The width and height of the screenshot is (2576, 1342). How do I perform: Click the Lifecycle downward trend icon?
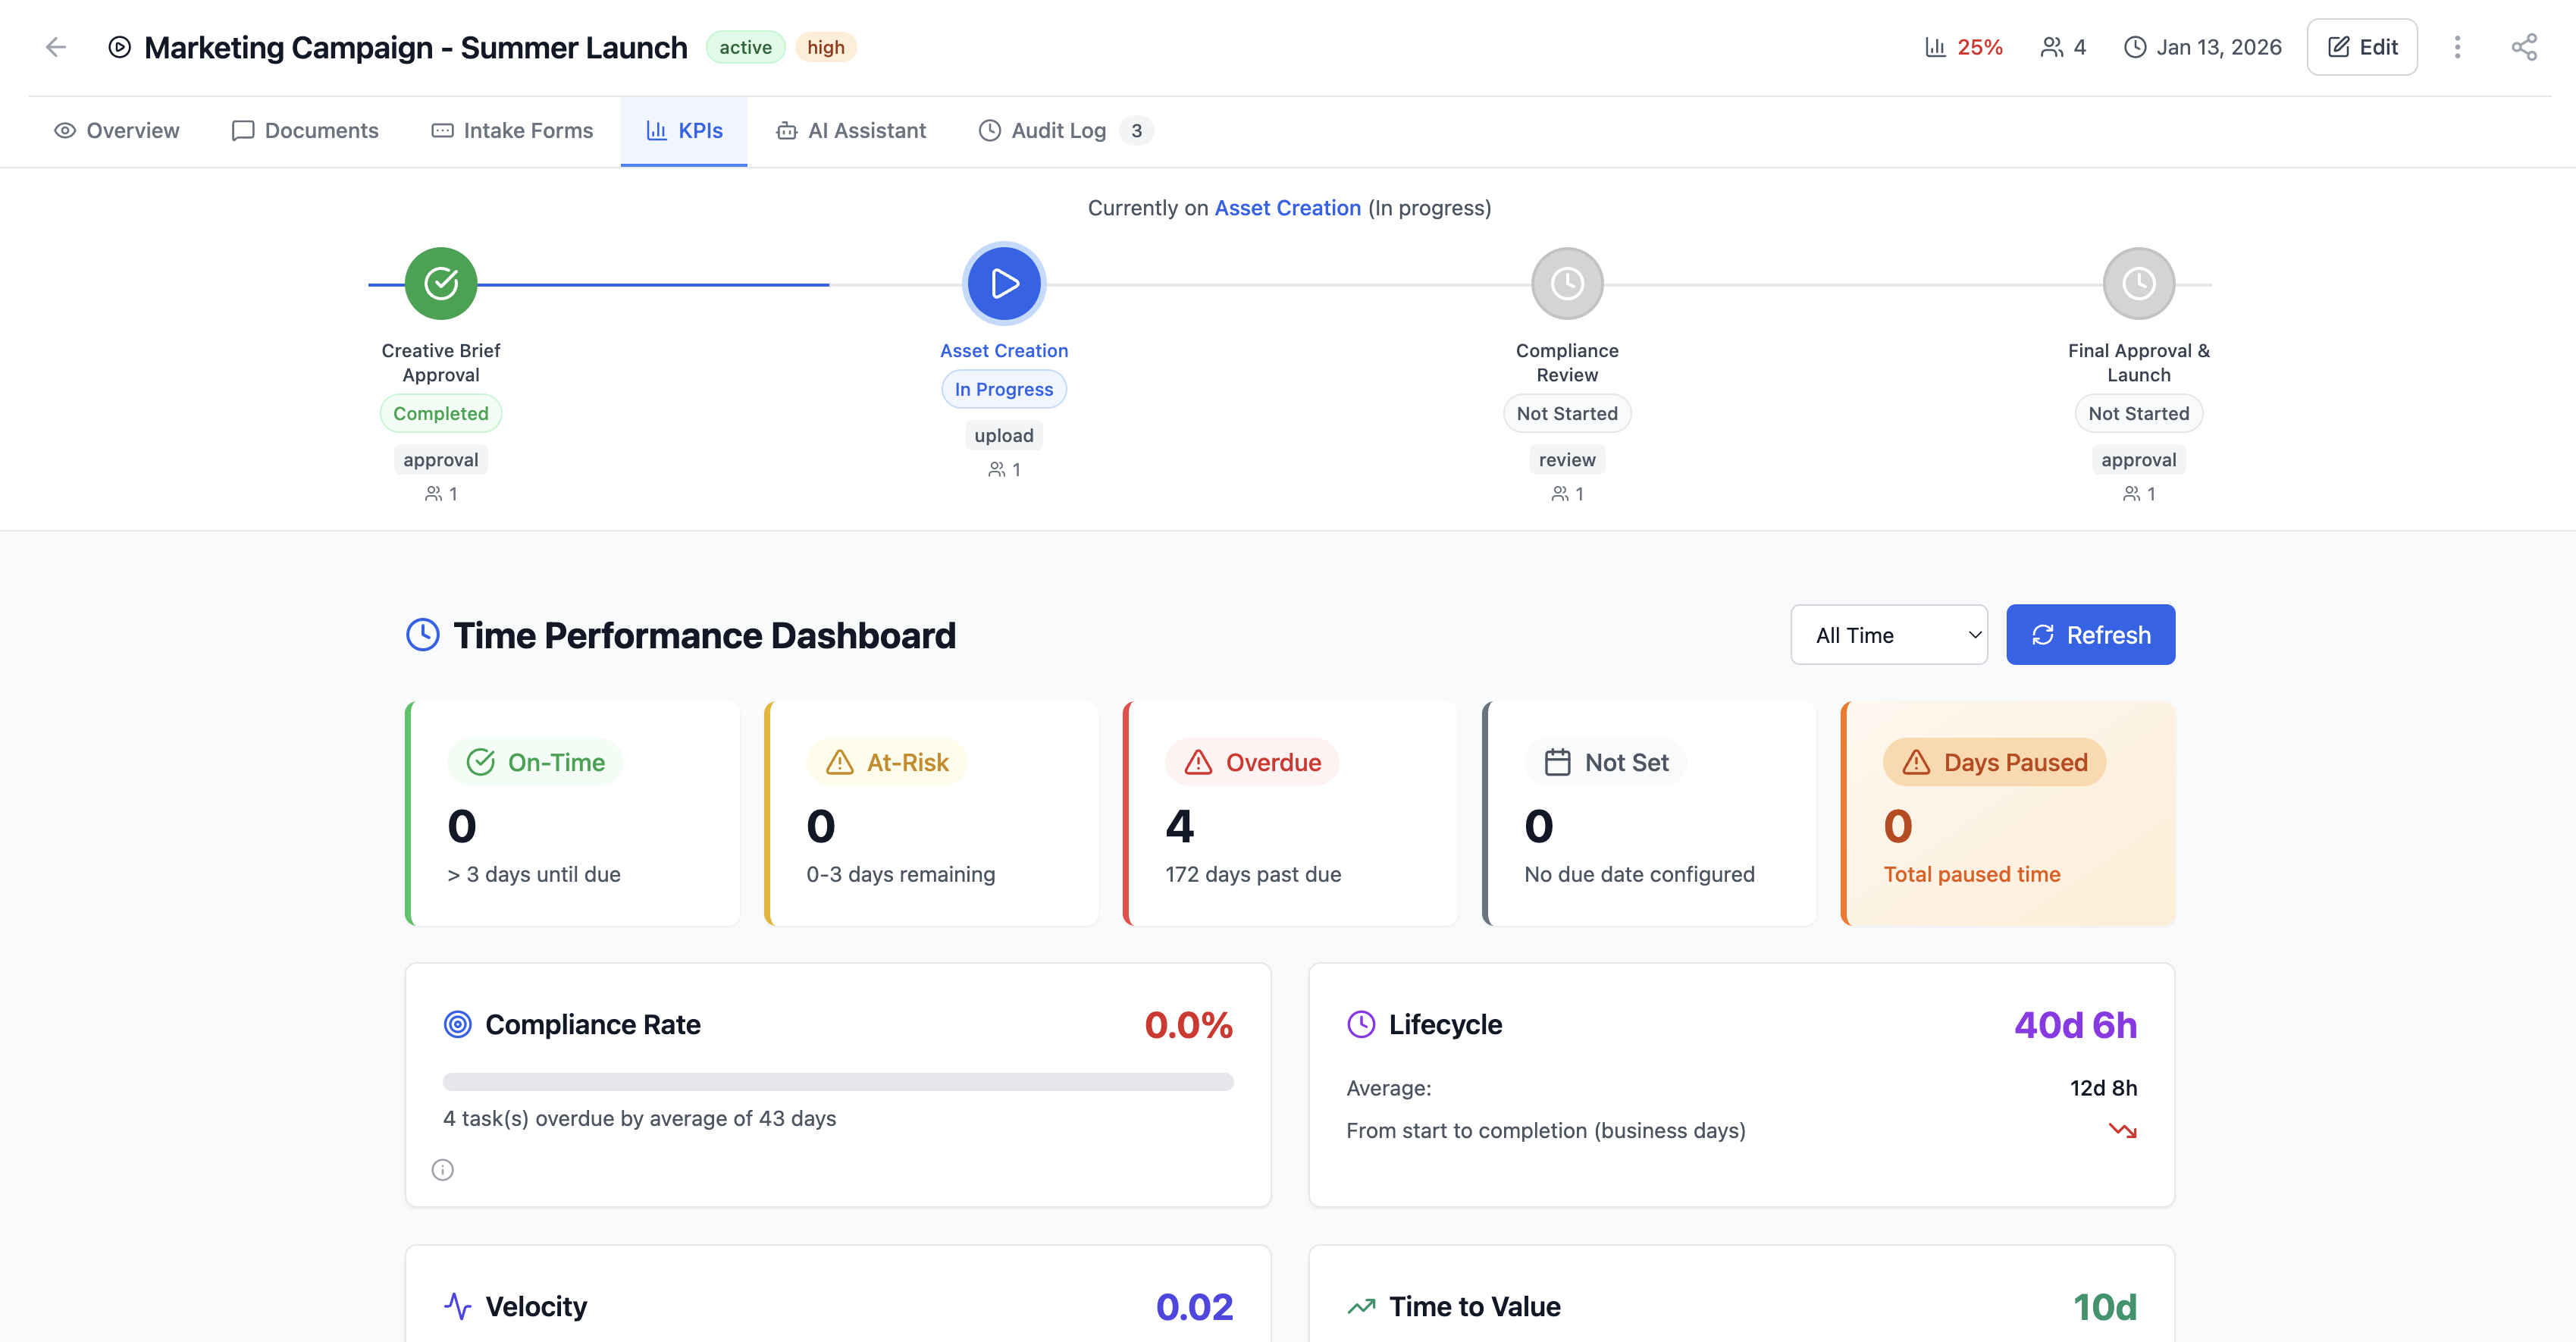2122,1131
